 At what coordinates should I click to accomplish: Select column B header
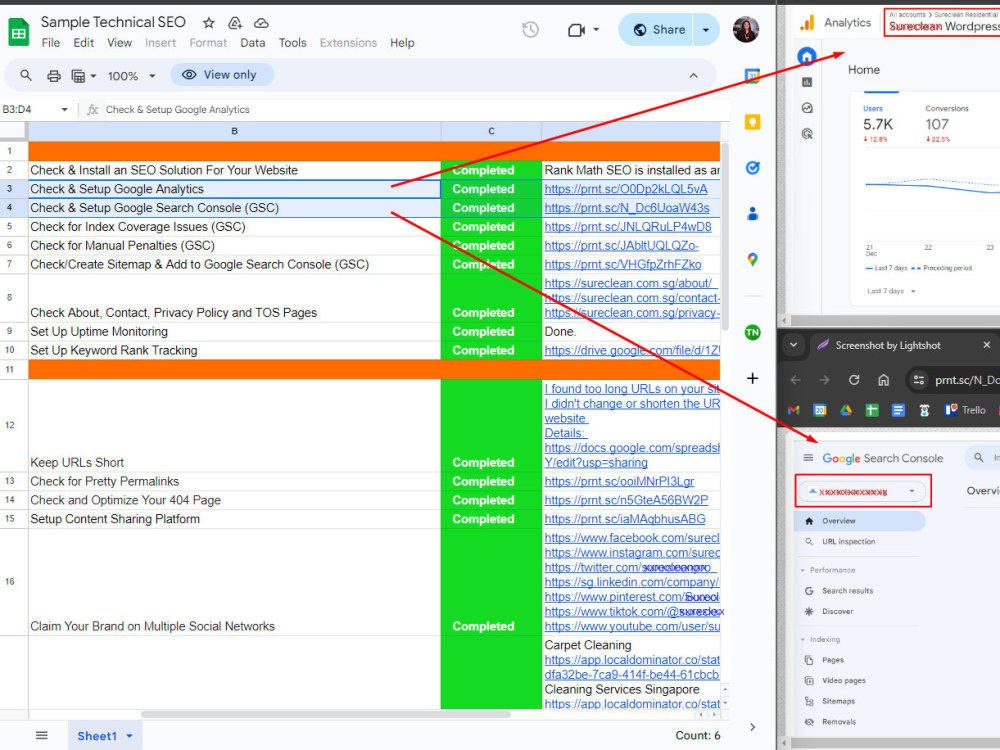point(234,131)
